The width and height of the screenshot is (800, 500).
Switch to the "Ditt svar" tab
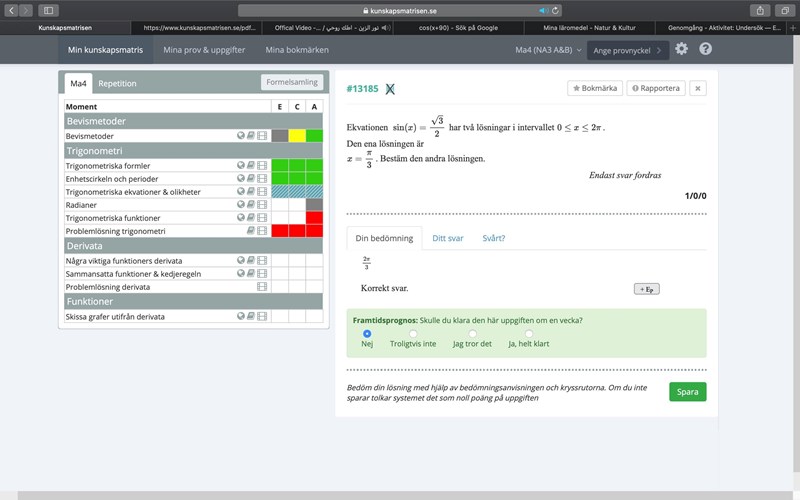pyautogui.click(x=447, y=238)
